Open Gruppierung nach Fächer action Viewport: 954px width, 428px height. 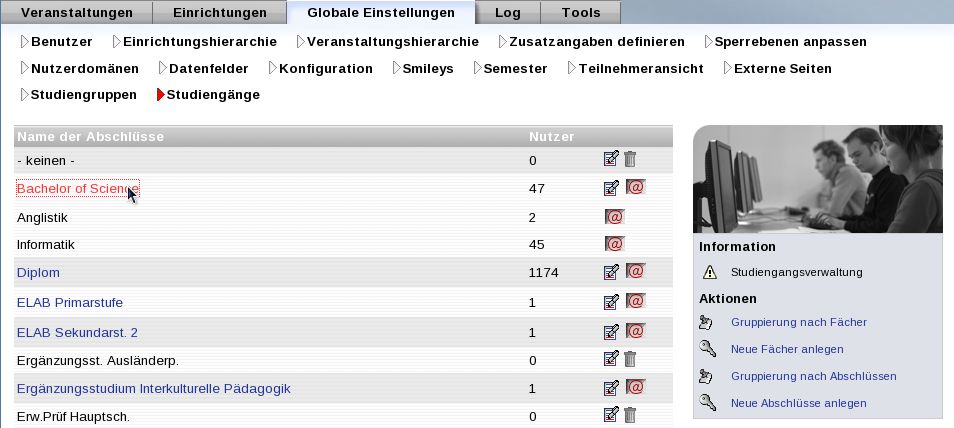point(798,322)
